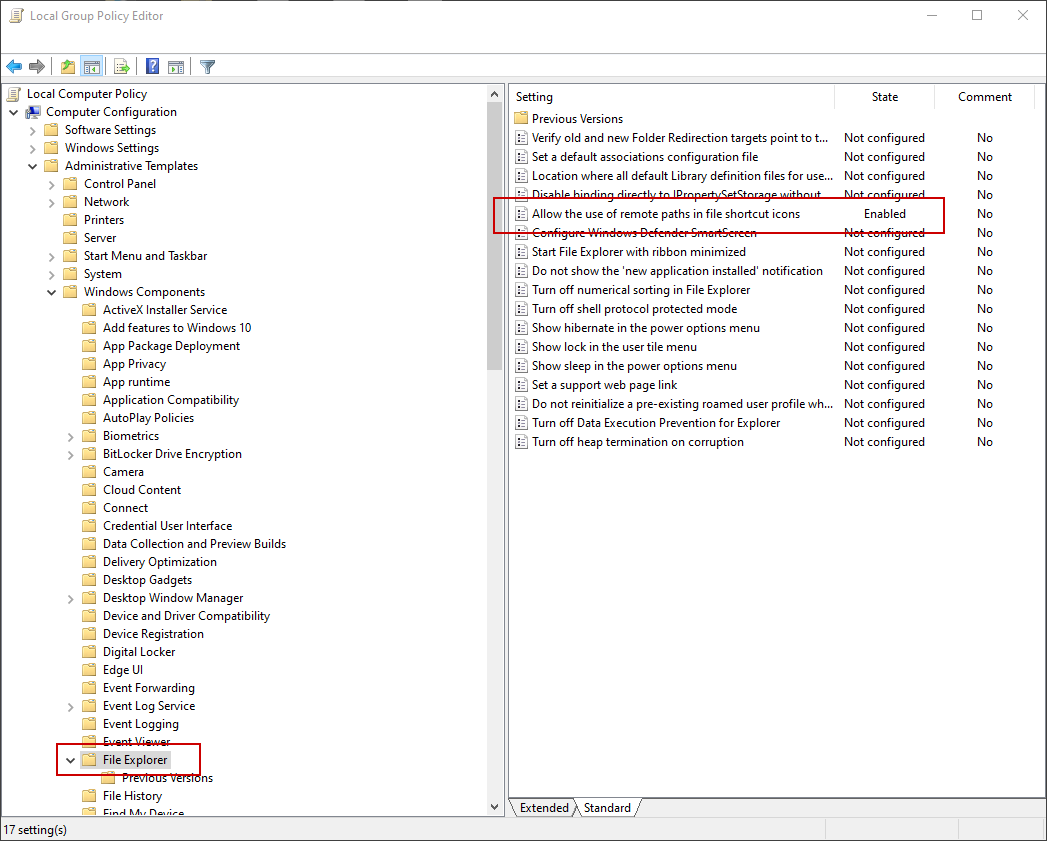Viewport: 1047px width, 841px height.
Task: Select the File History tree item
Action: [132, 796]
